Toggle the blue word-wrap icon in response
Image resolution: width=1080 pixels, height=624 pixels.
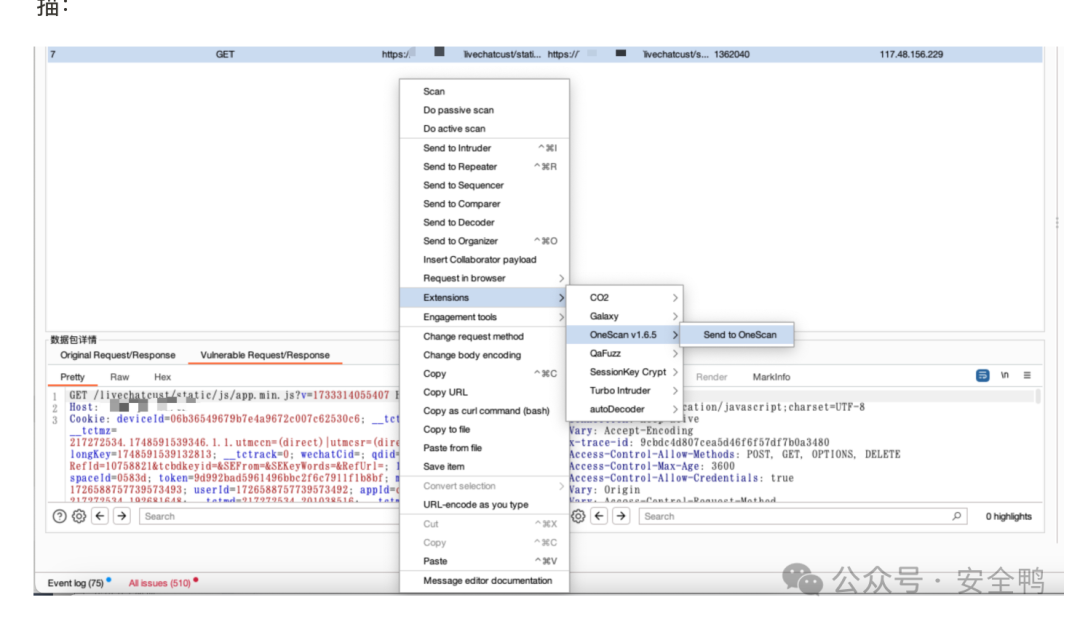coord(983,375)
